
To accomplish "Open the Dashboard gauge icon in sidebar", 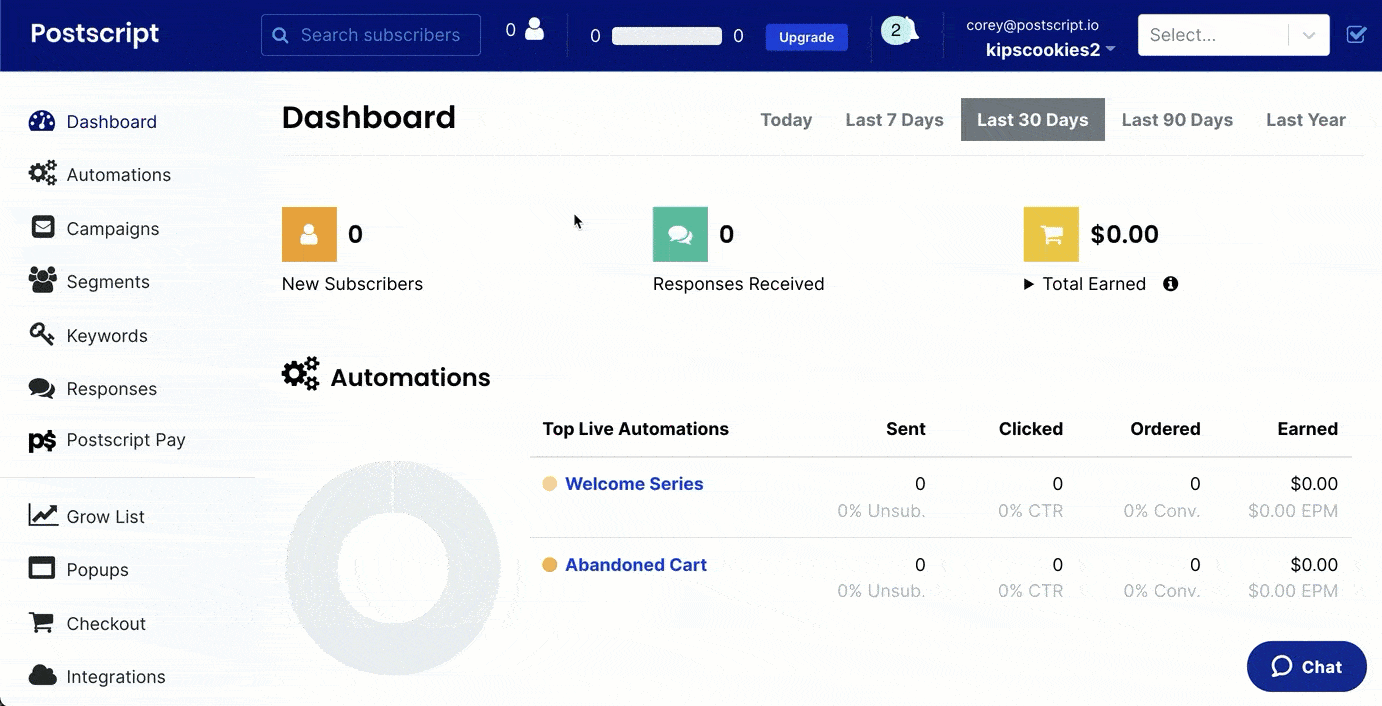I will [x=42, y=122].
